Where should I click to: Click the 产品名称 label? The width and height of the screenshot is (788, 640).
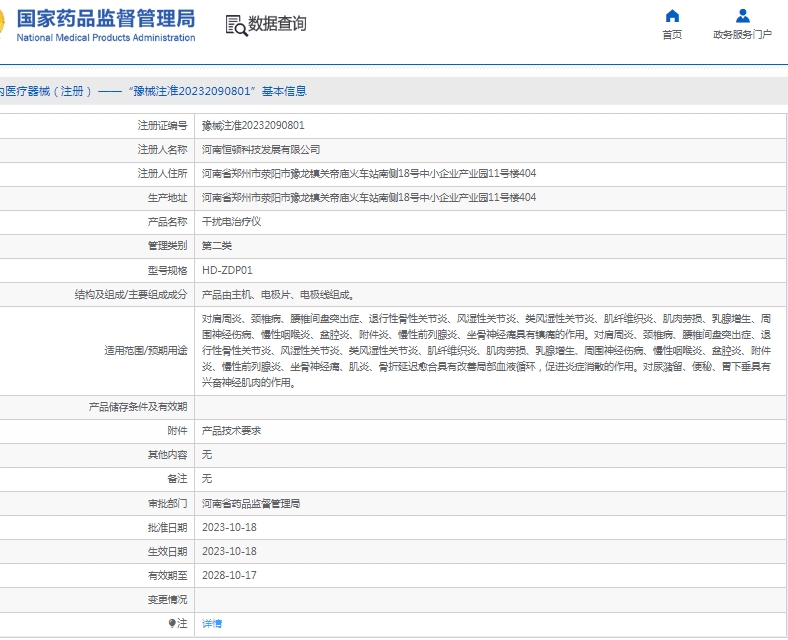tap(167, 222)
